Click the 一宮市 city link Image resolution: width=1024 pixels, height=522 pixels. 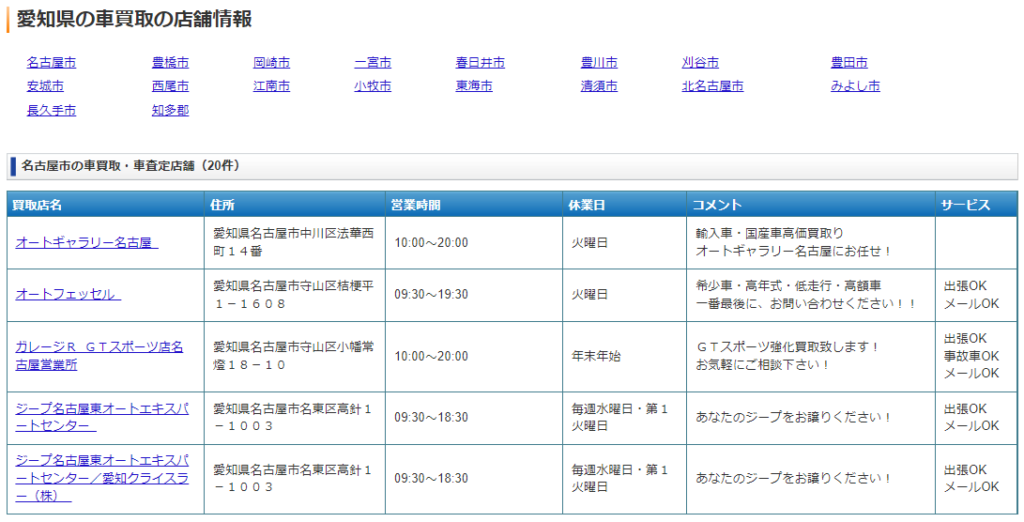point(372,63)
